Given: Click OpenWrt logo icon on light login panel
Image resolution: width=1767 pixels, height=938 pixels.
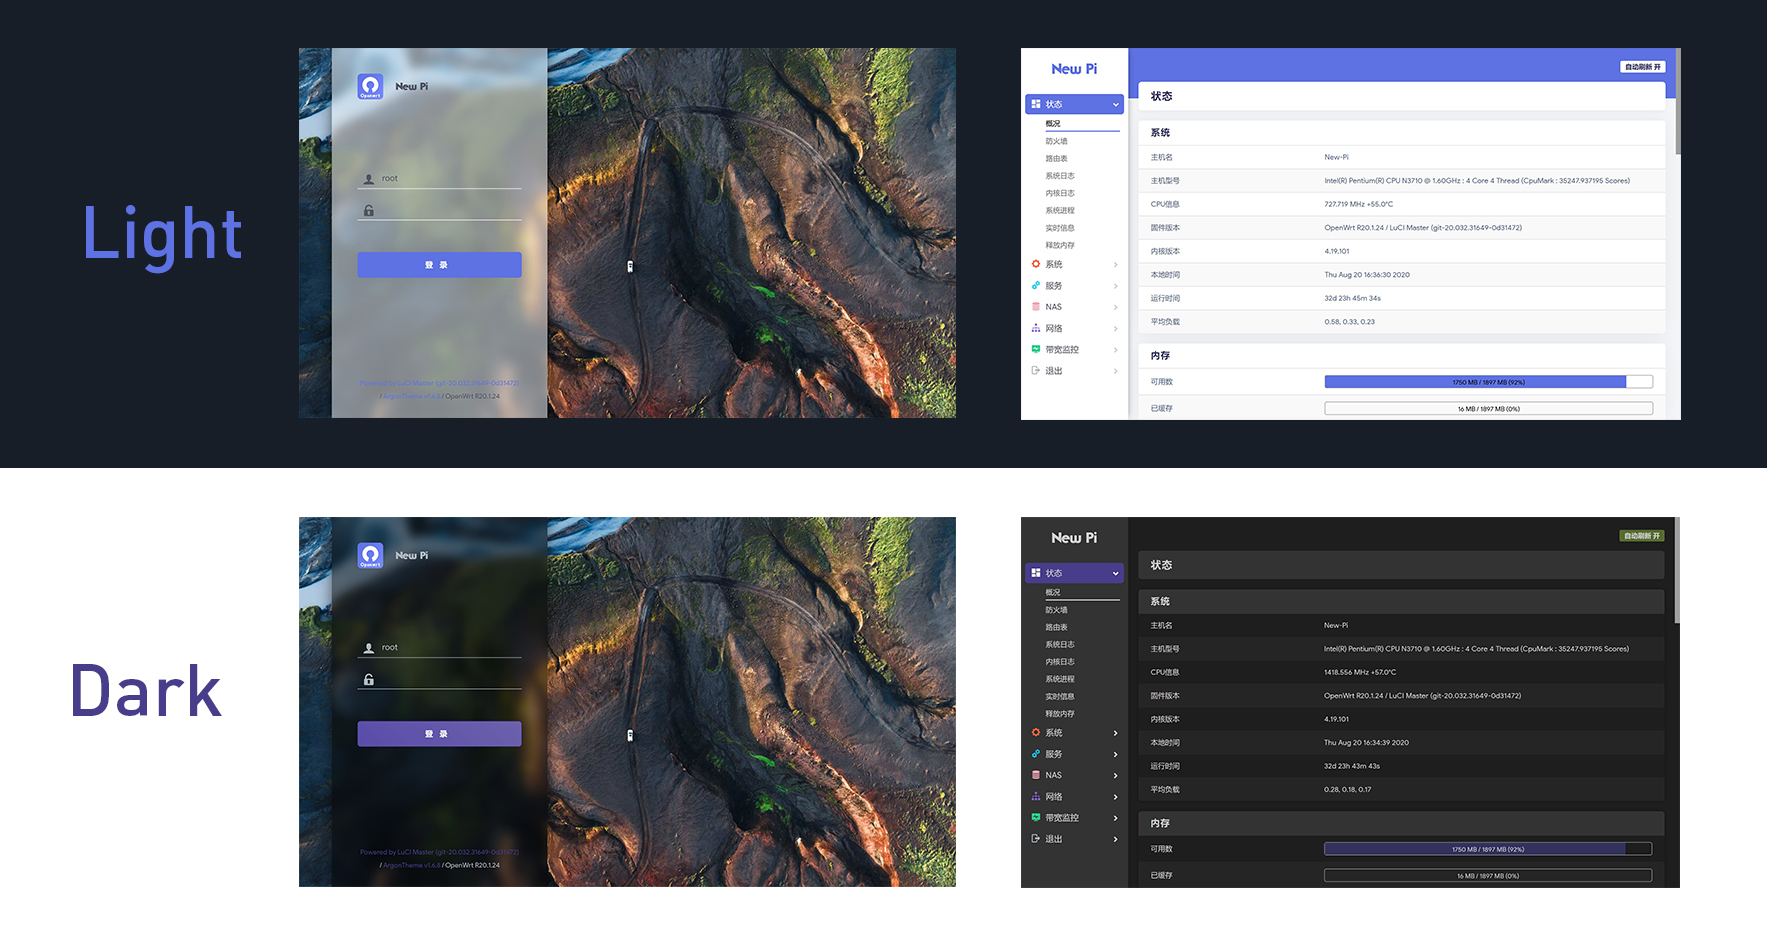Looking at the screenshot, I should tap(370, 87).
